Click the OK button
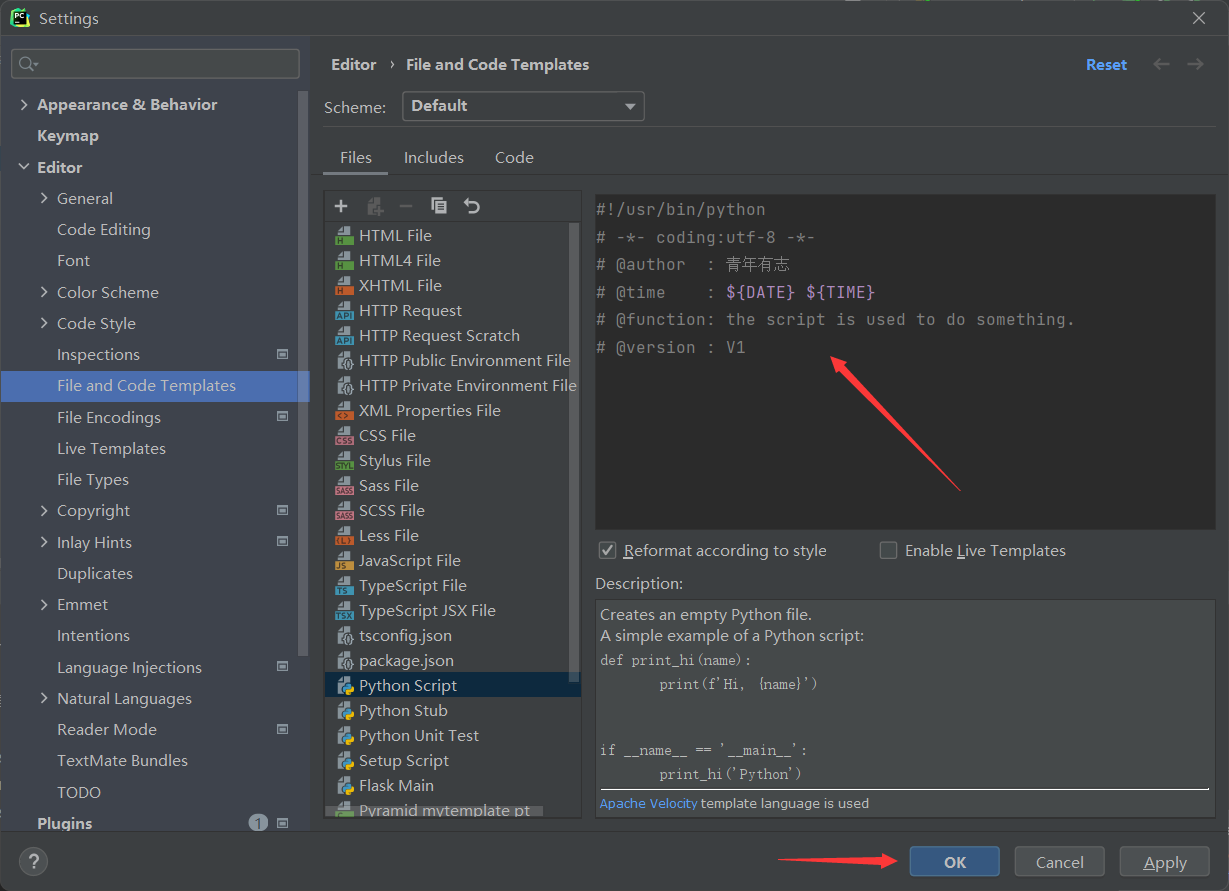 click(x=955, y=862)
